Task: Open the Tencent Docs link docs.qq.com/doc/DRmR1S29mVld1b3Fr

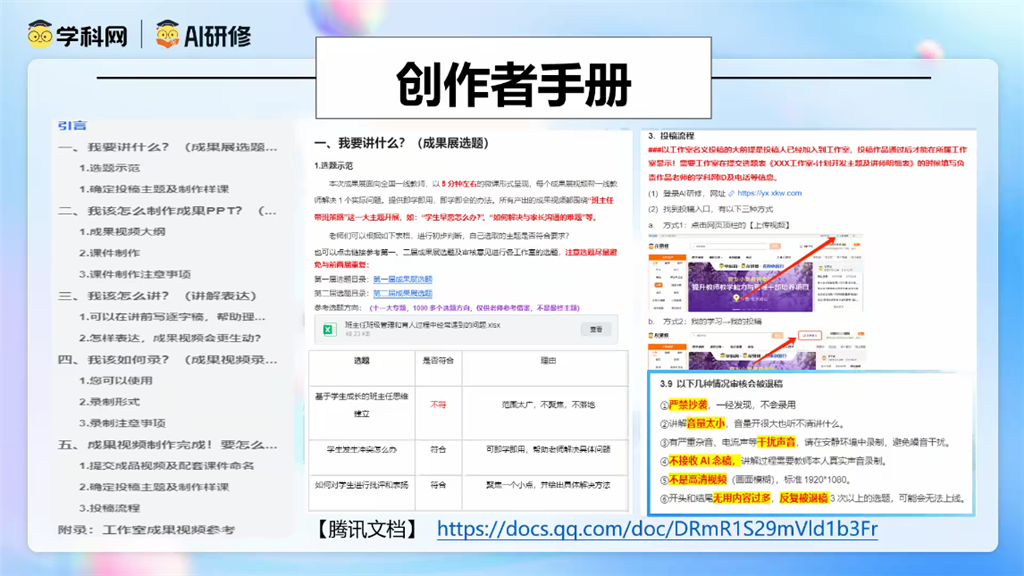Action: coord(657,528)
